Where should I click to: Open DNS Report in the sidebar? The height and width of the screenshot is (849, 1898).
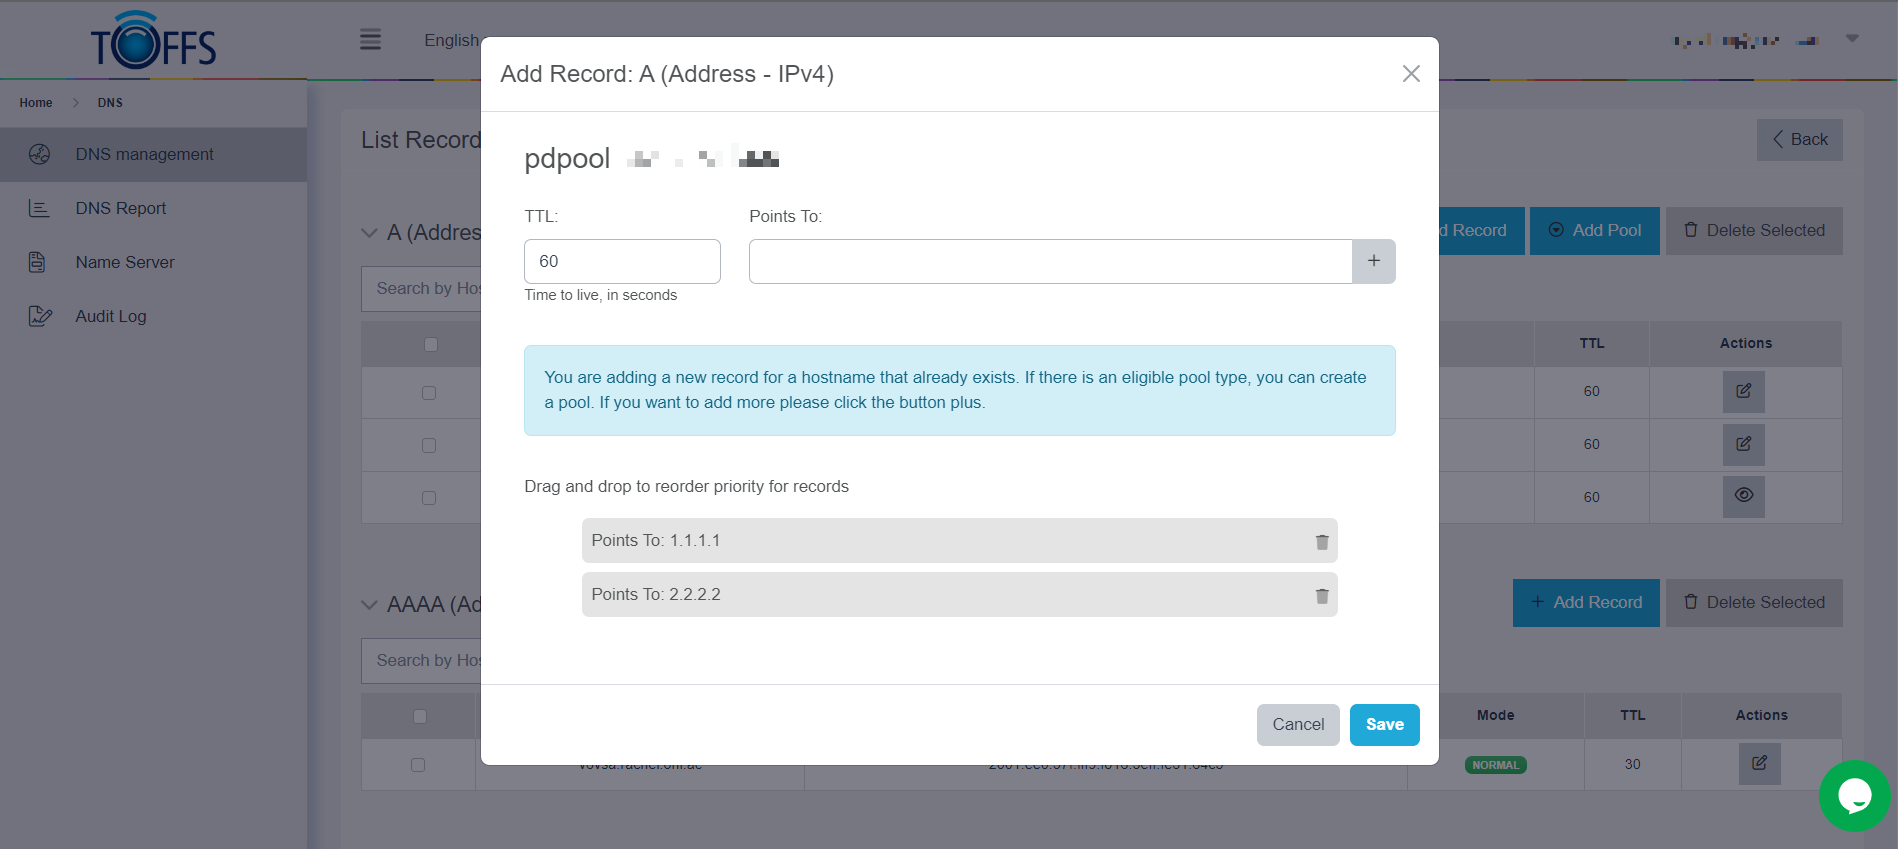coord(121,208)
